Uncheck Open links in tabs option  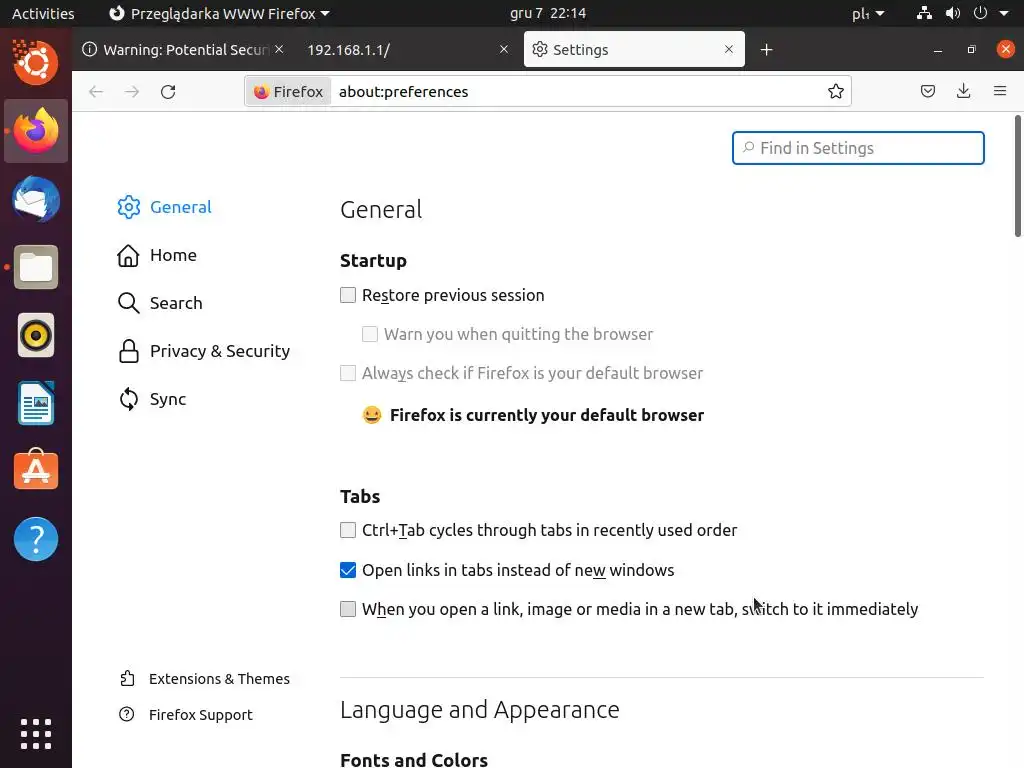click(x=348, y=570)
